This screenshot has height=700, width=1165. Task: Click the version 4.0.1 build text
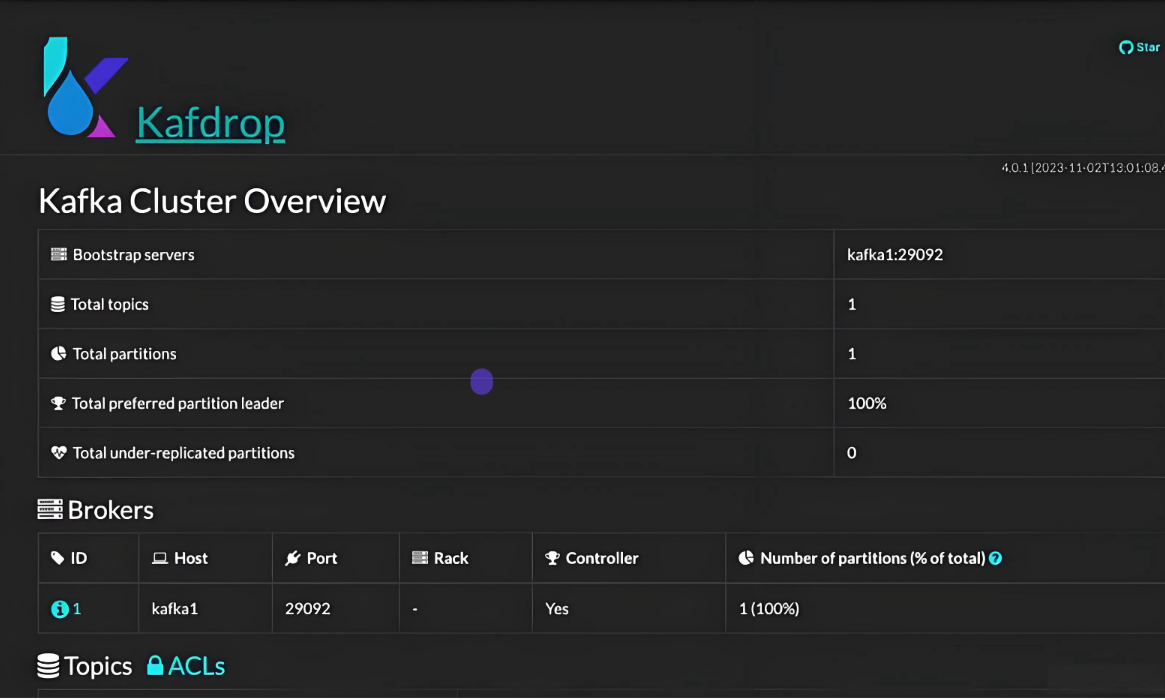(x=1083, y=168)
